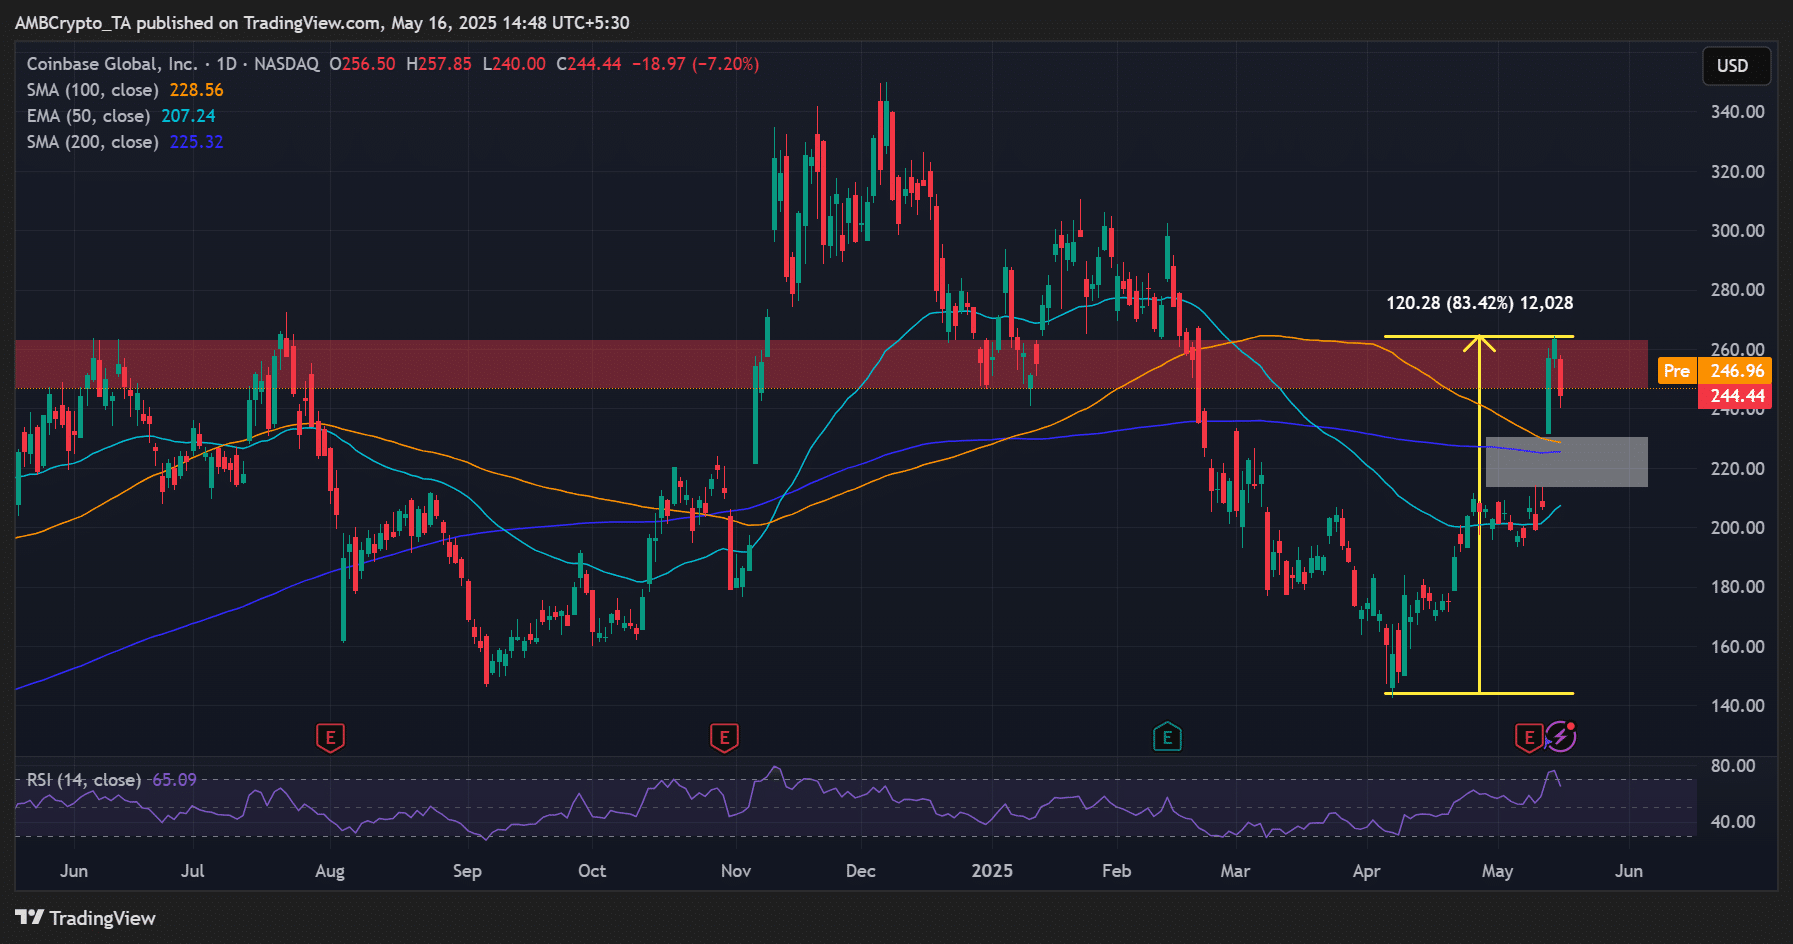Click the AMBCrypto_TA published header text
This screenshot has width=1793, height=944.
(322, 22)
